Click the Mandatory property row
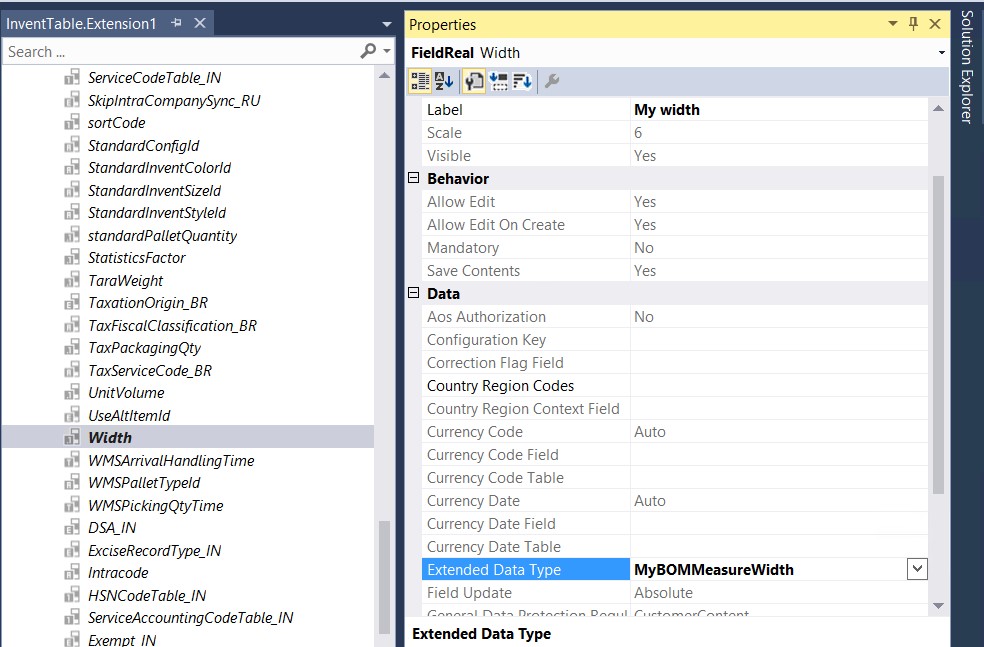 675,247
